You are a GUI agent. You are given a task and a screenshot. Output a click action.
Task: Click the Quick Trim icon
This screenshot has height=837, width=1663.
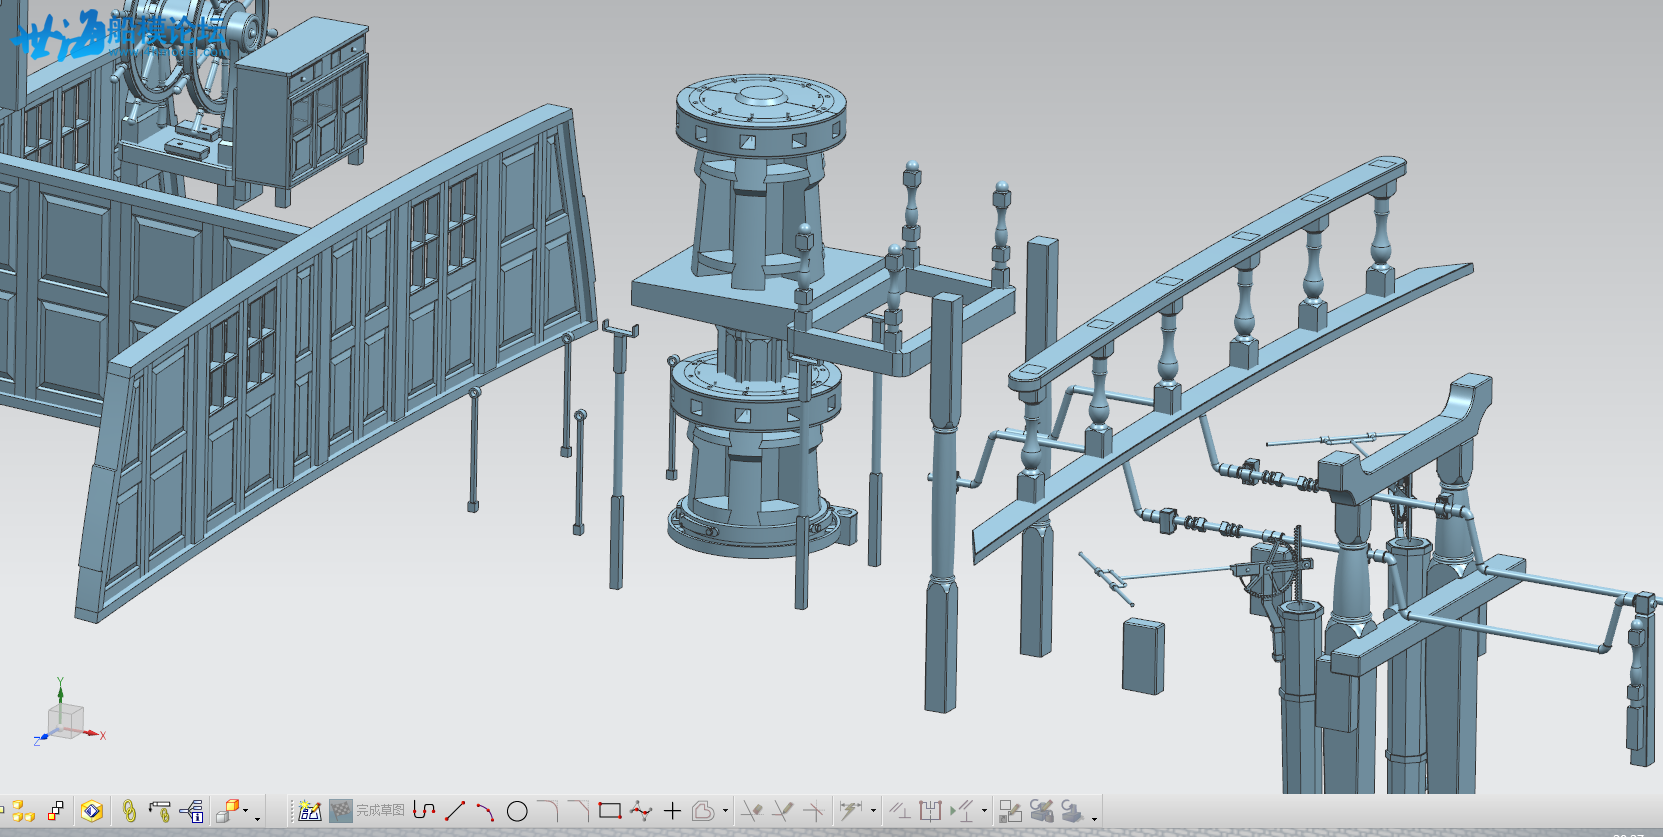point(752,811)
